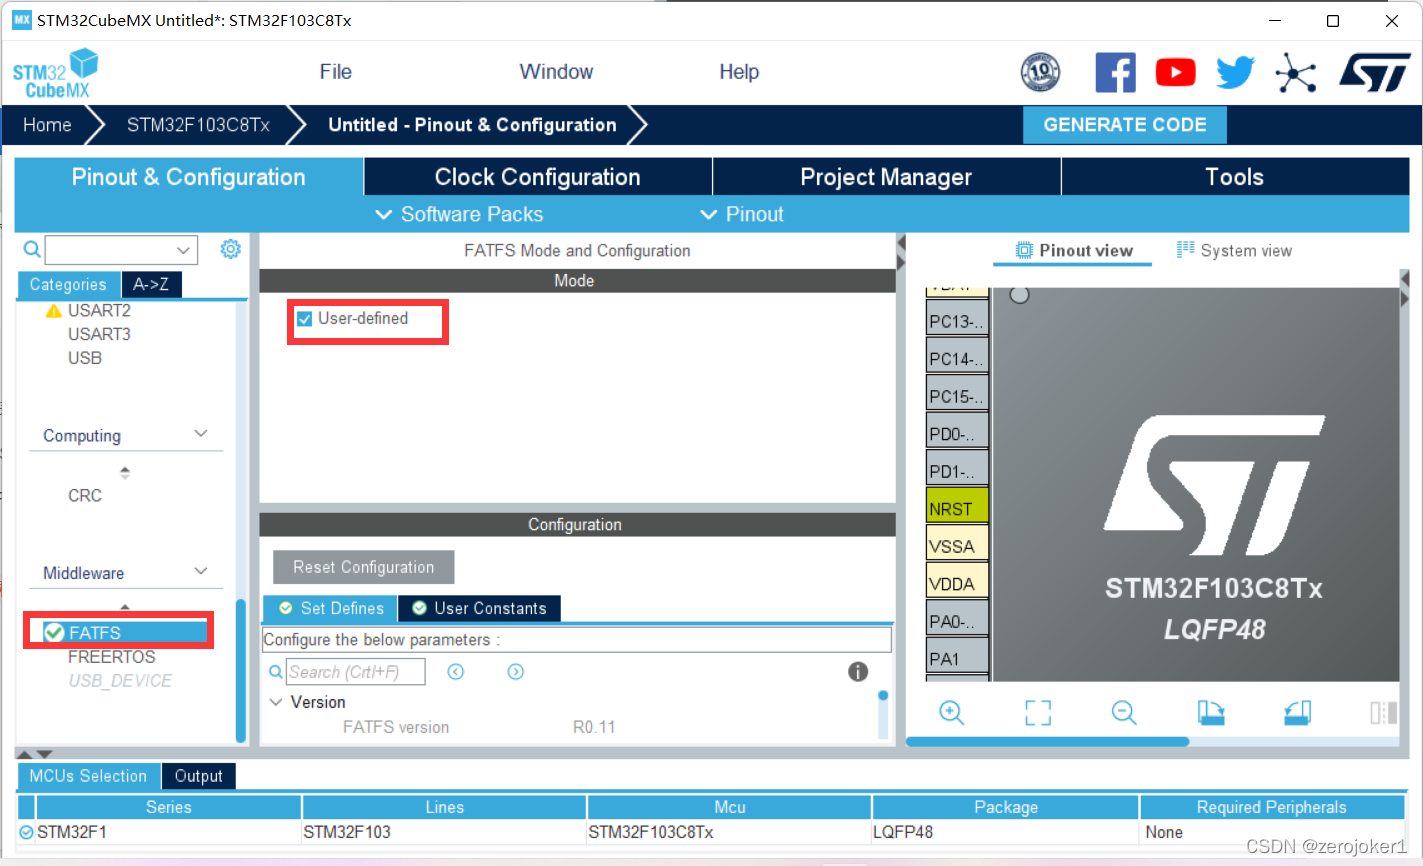Select the USART3 peripheral
This screenshot has width=1423, height=866.
(99, 334)
